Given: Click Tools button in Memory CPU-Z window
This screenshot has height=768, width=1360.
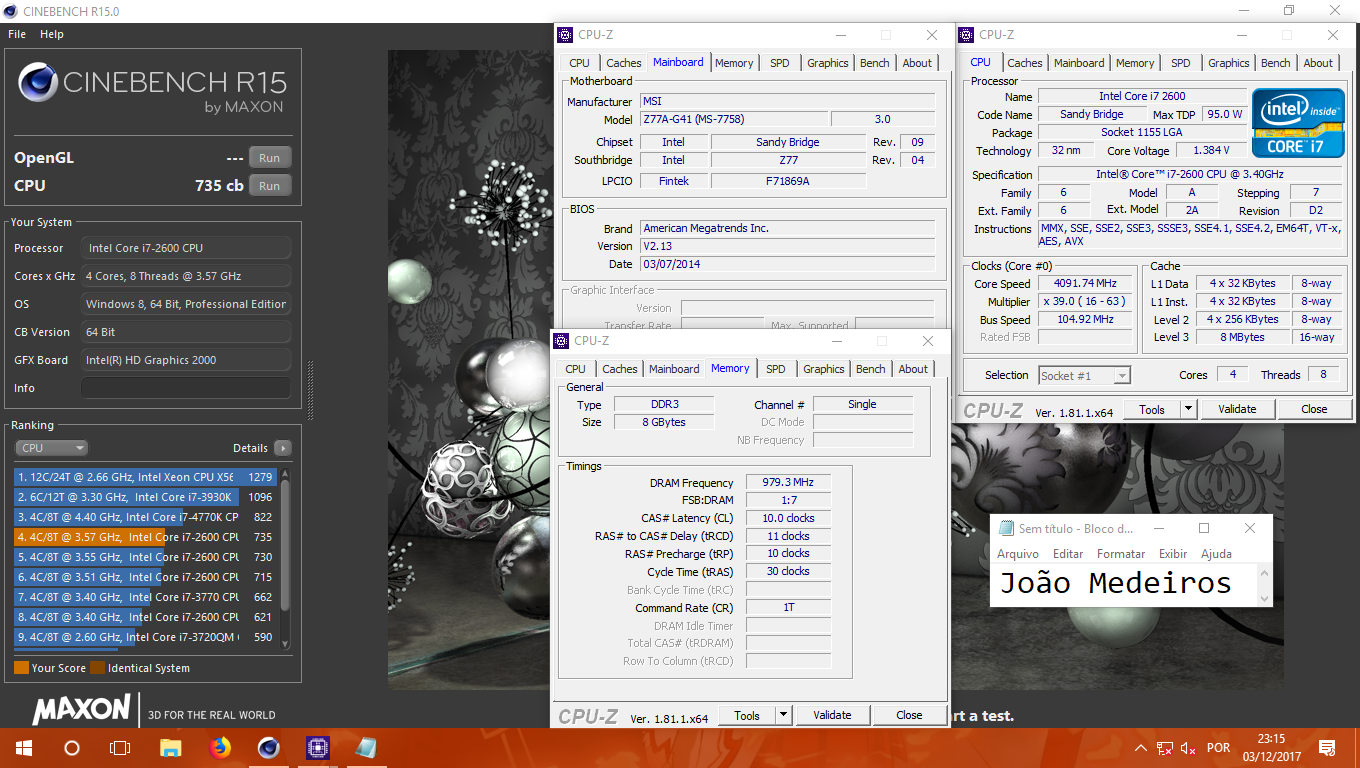Looking at the screenshot, I should (747, 715).
